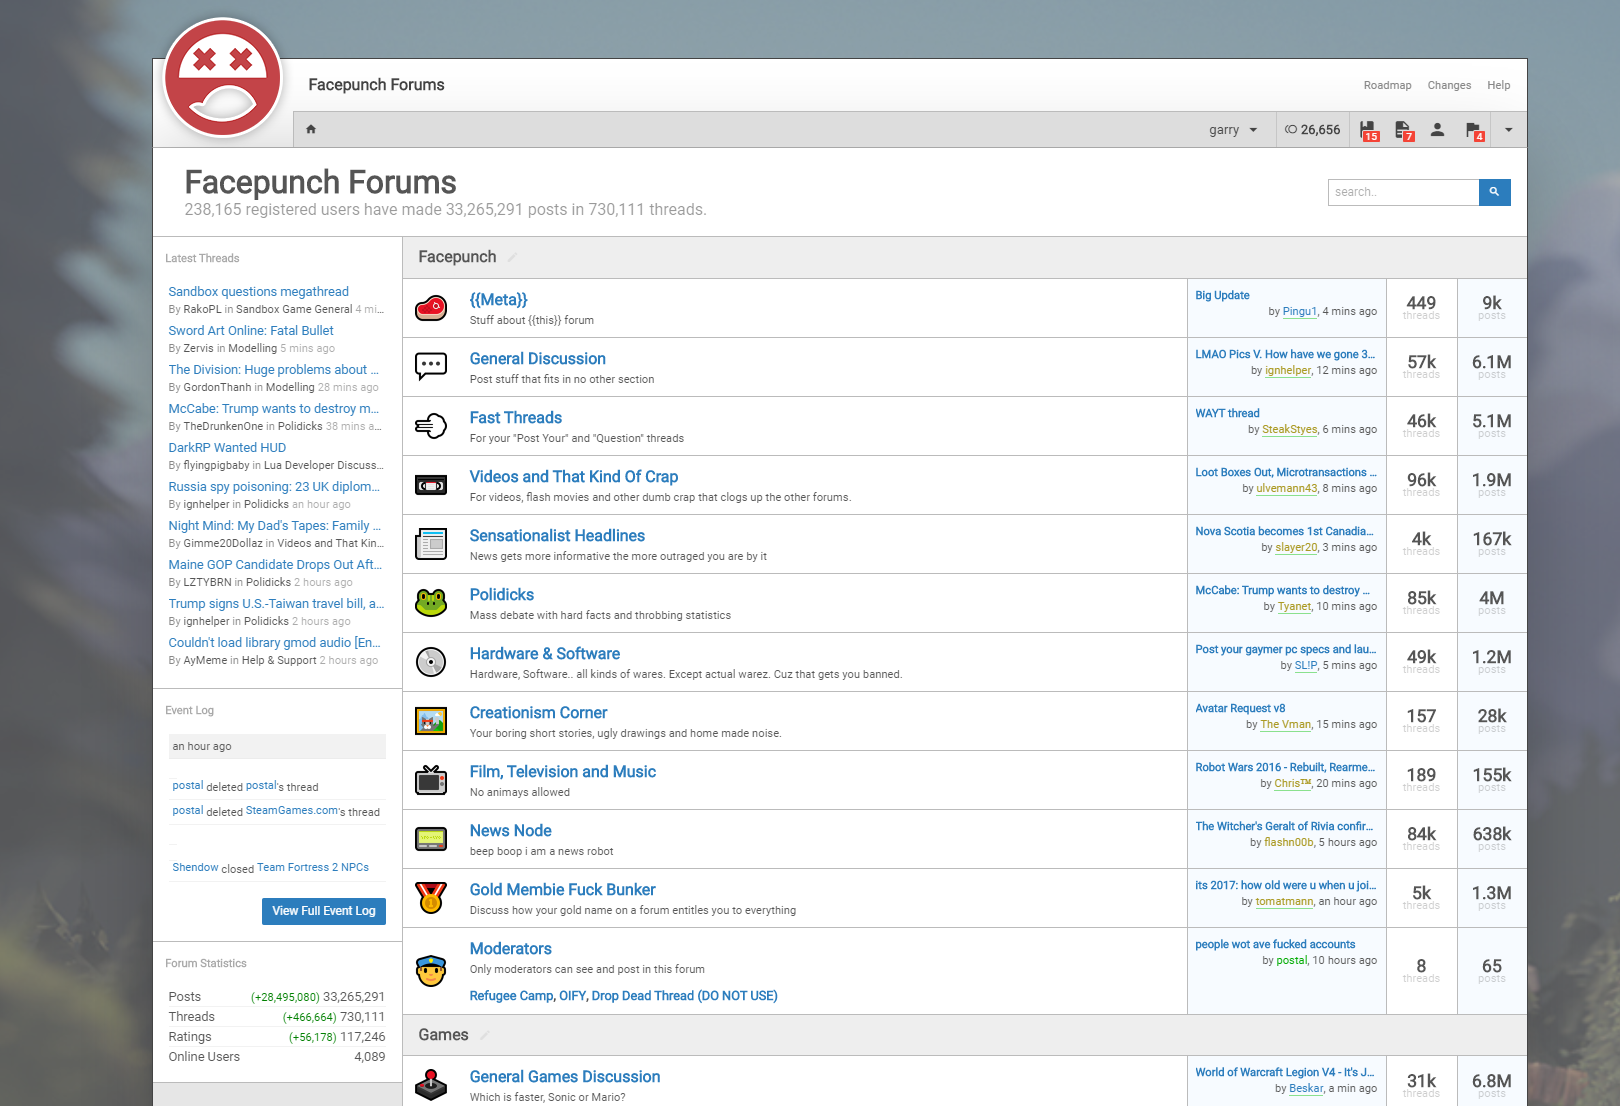Open the News Node forum

(510, 831)
